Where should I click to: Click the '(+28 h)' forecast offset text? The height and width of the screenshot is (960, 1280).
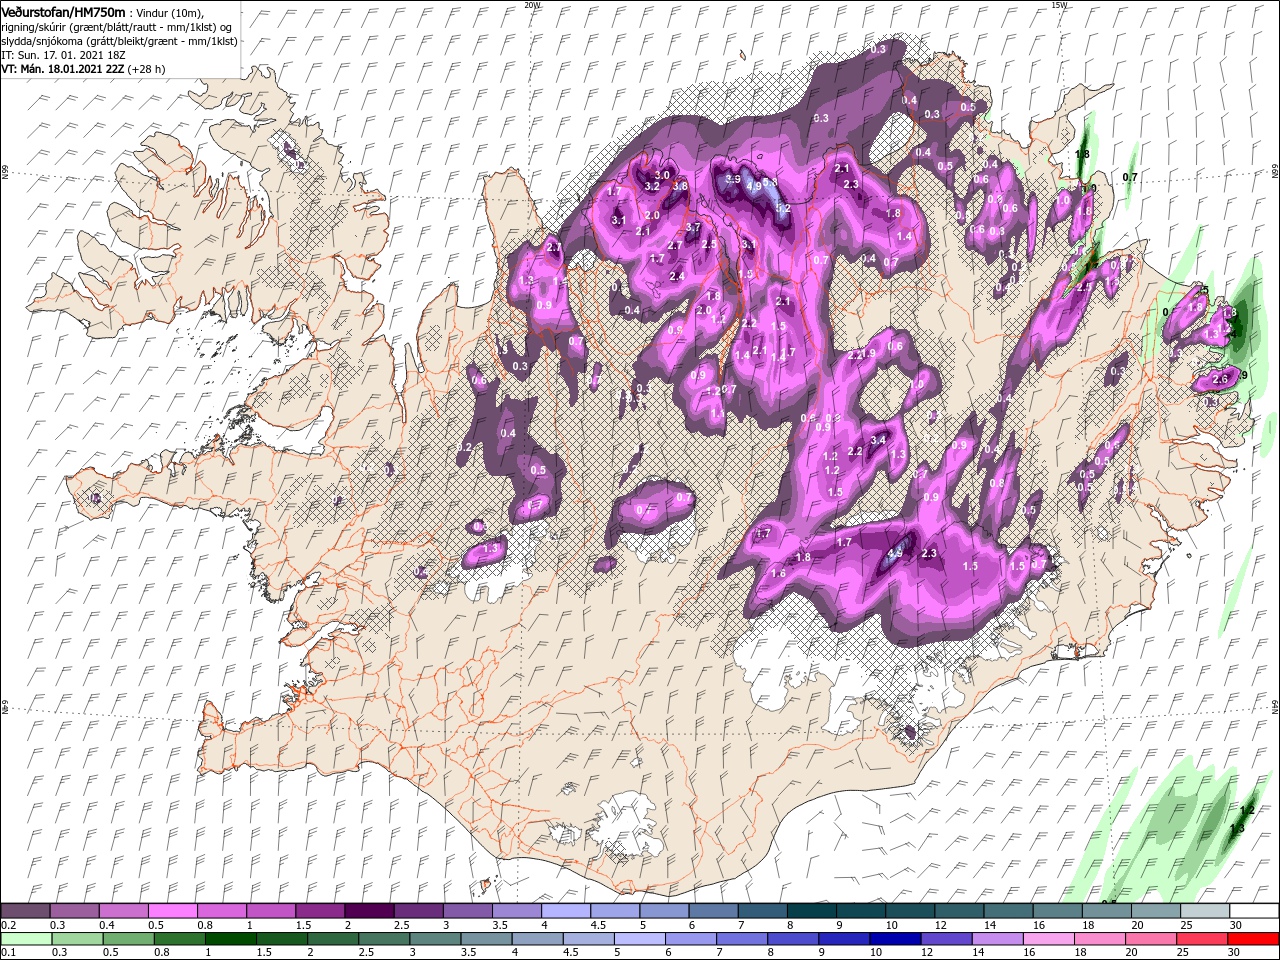(x=146, y=69)
